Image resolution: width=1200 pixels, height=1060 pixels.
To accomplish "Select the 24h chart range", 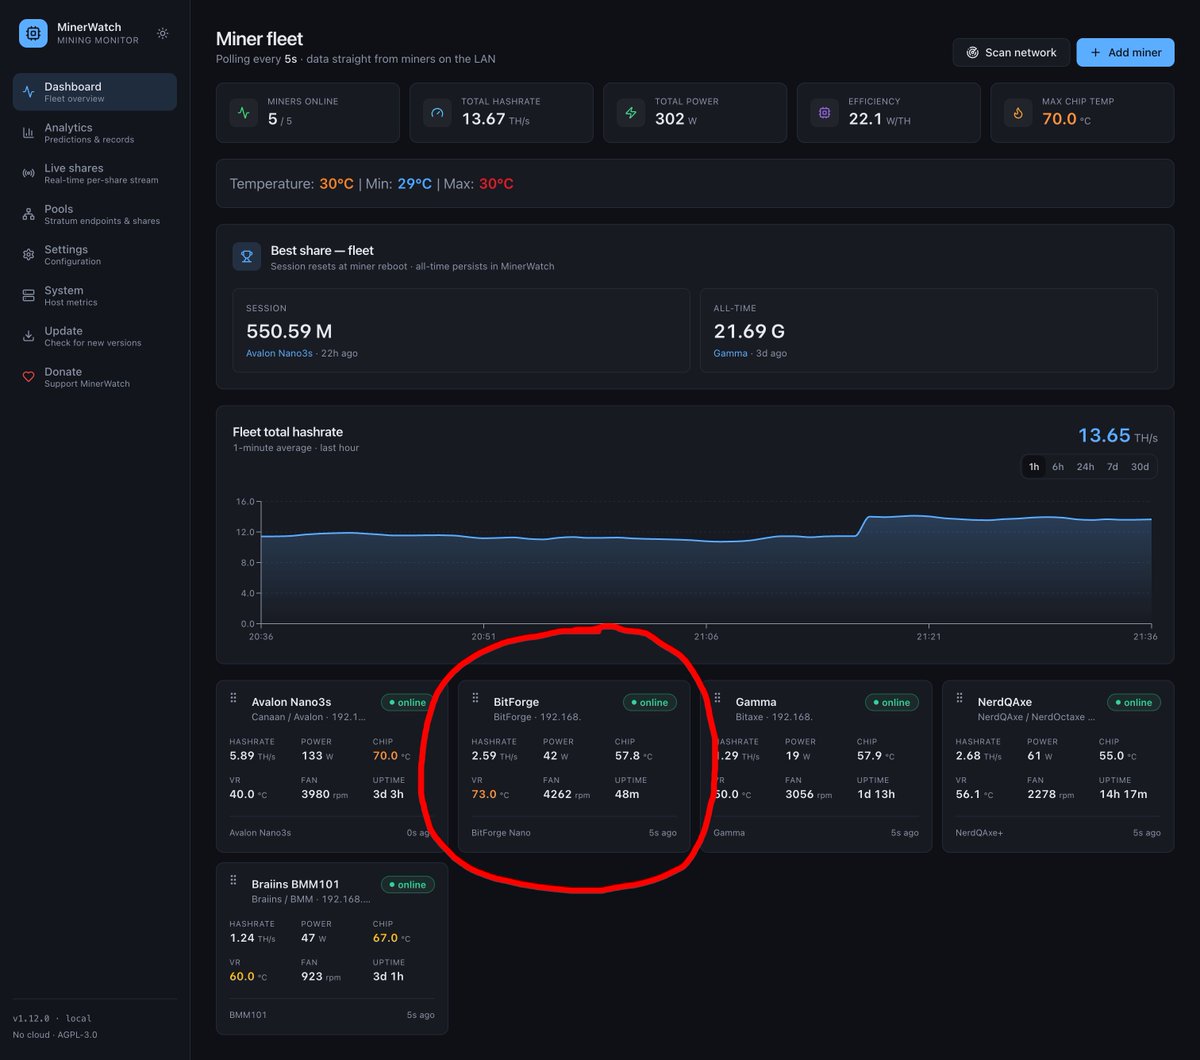I will [x=1085, y=466].
